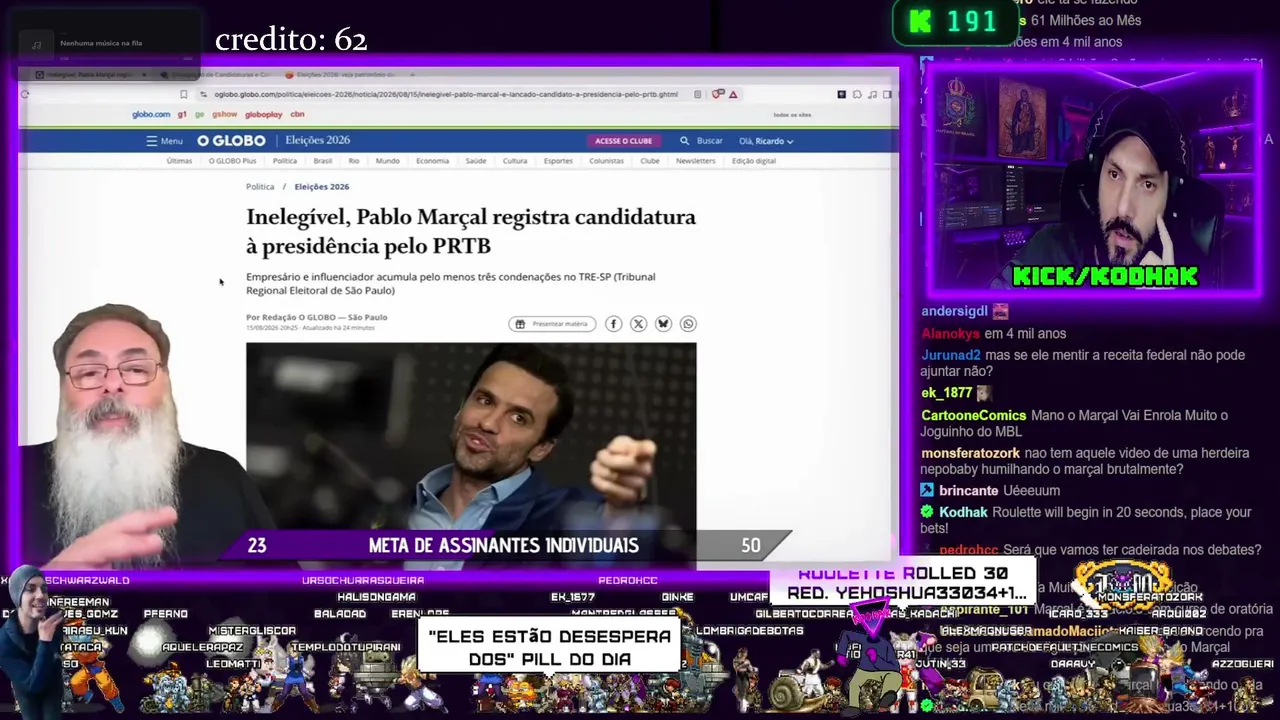Click the todos os sites link
The height and width of the screenshot is (720, 1280).
(792, 115)
